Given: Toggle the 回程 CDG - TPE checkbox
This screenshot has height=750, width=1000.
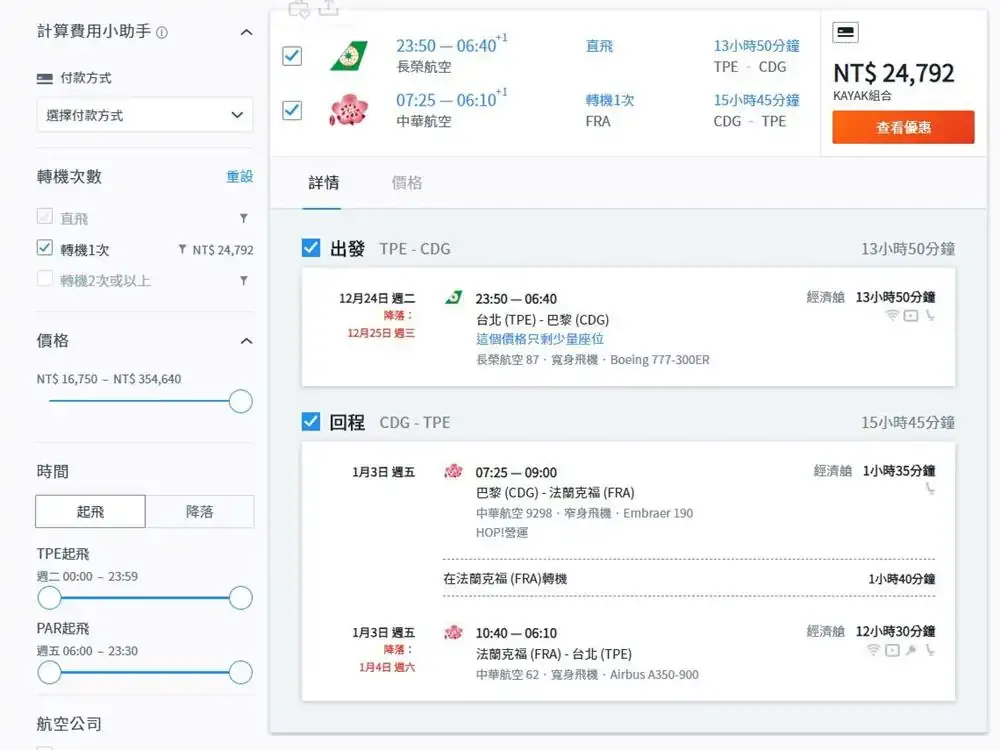Looking at the screenshot, I should pyautogui.click(x=311, y=421).
